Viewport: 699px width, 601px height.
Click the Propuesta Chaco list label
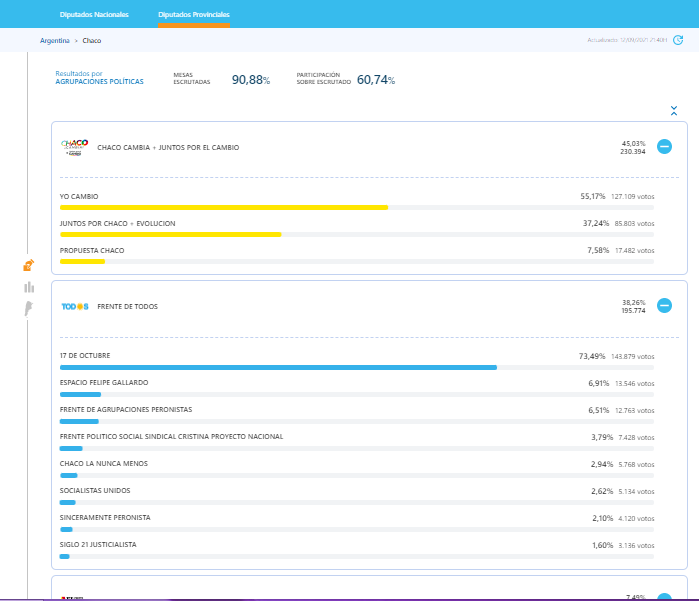[x=92, y=250]
